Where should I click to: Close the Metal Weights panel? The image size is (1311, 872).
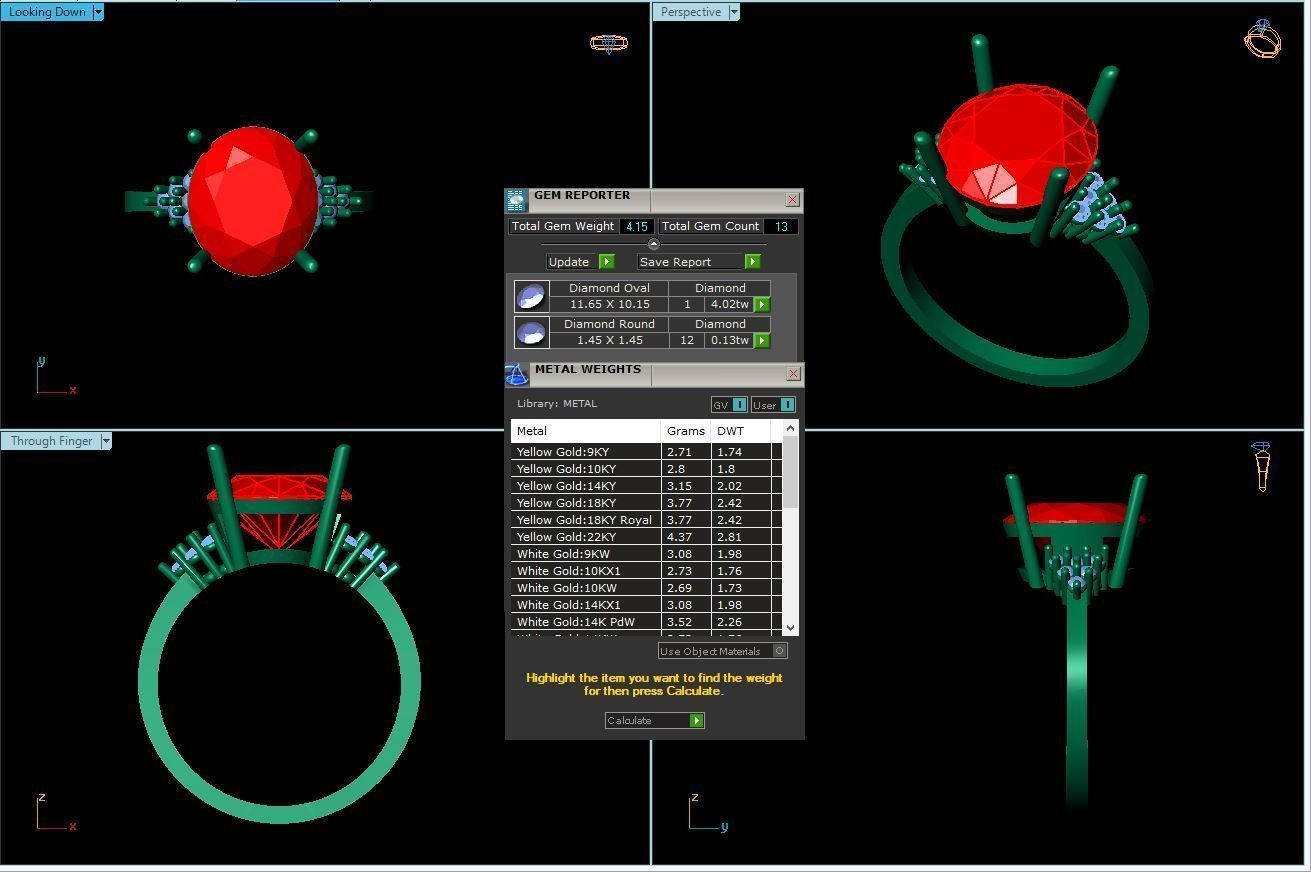[x=794, y=374]
